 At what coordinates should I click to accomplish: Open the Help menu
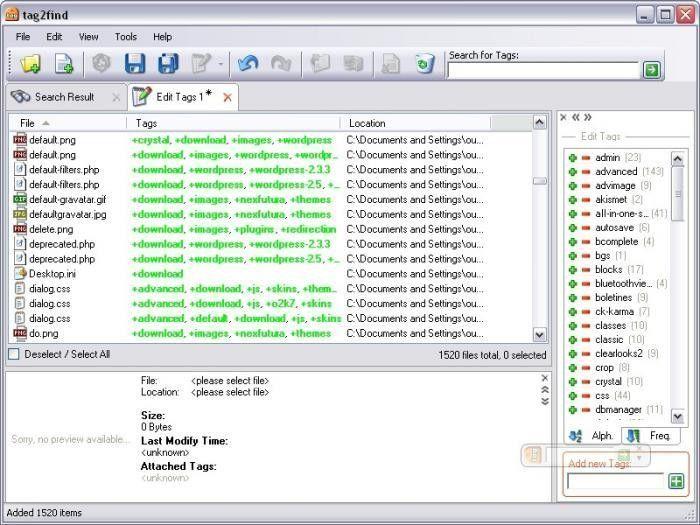[x=162, y=37]
